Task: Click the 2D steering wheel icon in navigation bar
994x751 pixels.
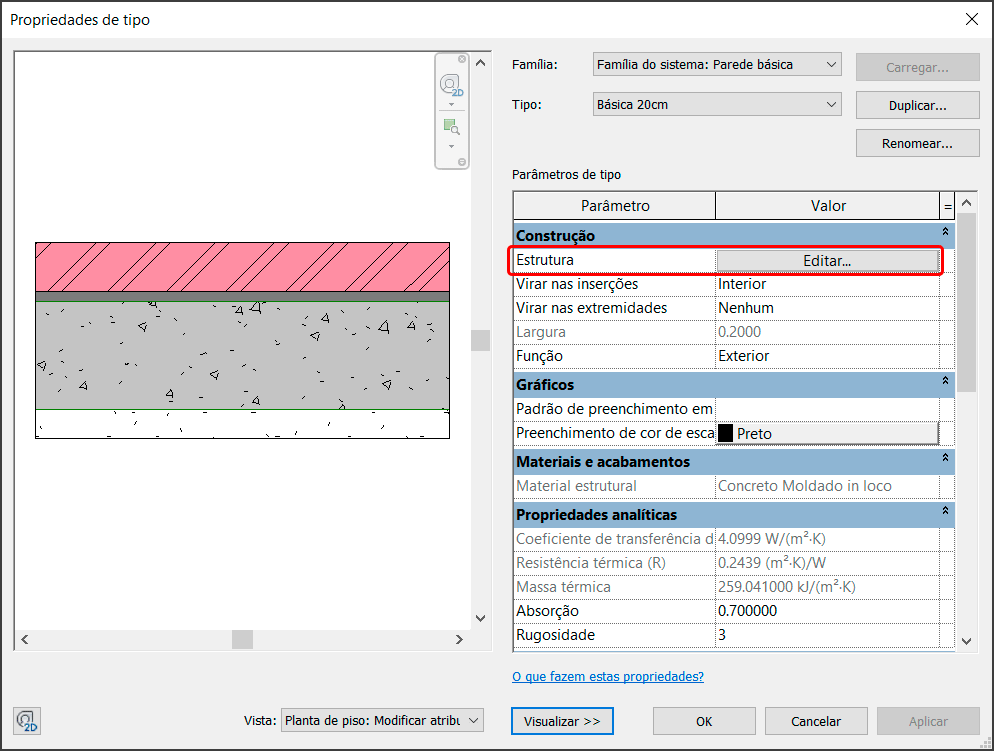Action: tap(451, 85)
